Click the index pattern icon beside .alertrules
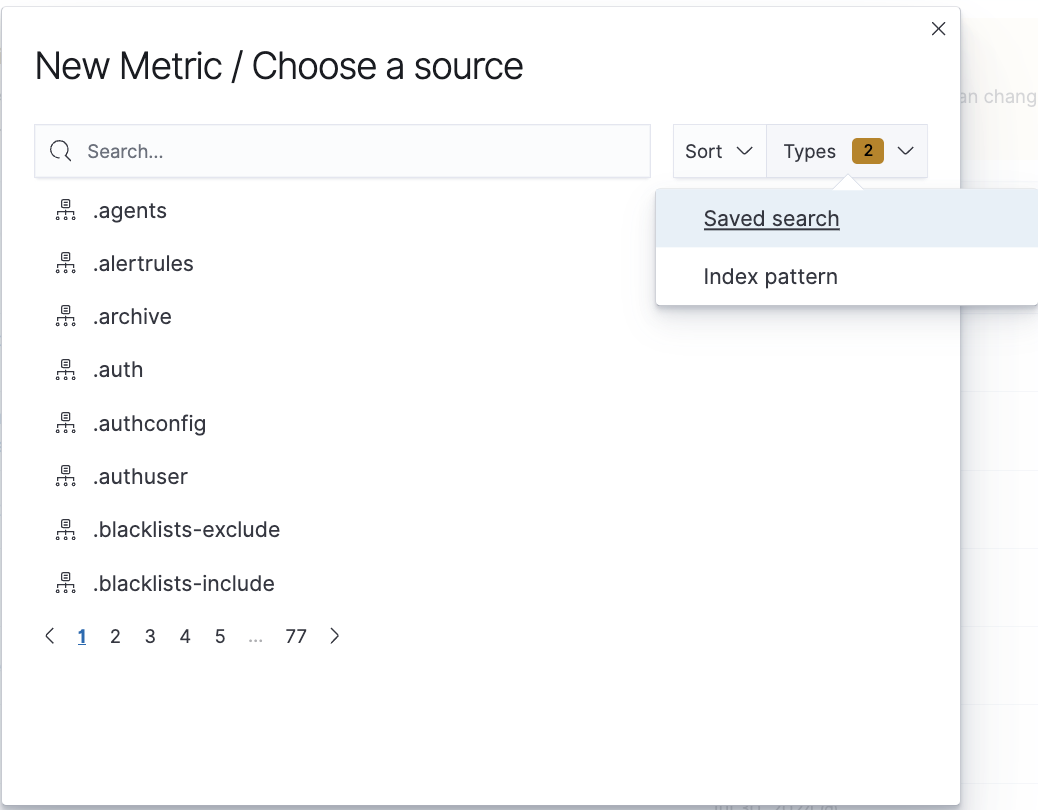The height and width of the screenshot is (810, 1038). [65, 264]
